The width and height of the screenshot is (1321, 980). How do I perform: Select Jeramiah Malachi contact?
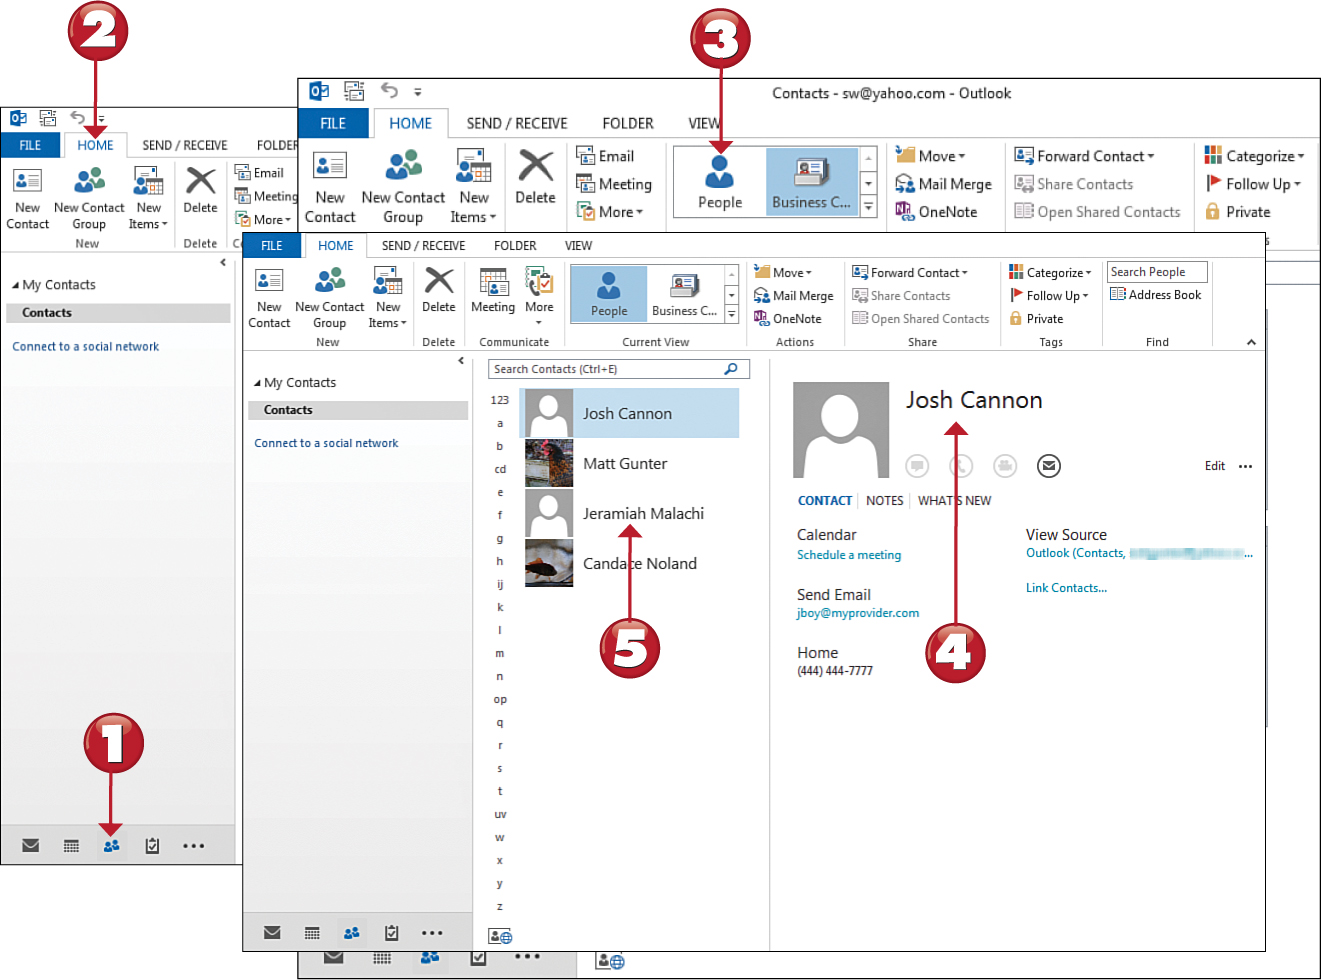pyautogui.click(x=630, y=513)
